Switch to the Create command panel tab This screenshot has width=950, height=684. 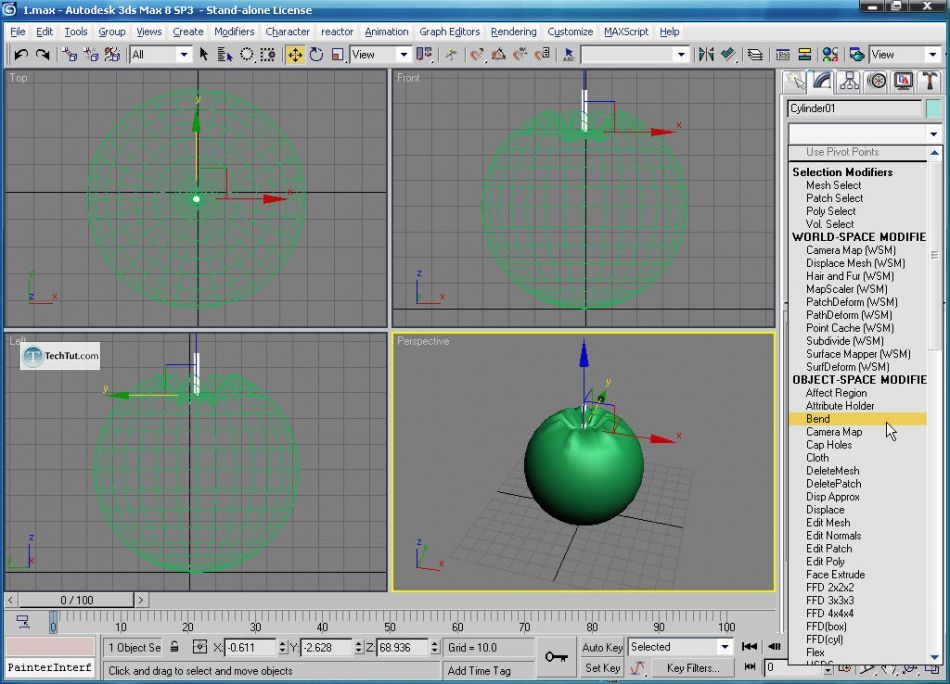coord(795,82)
